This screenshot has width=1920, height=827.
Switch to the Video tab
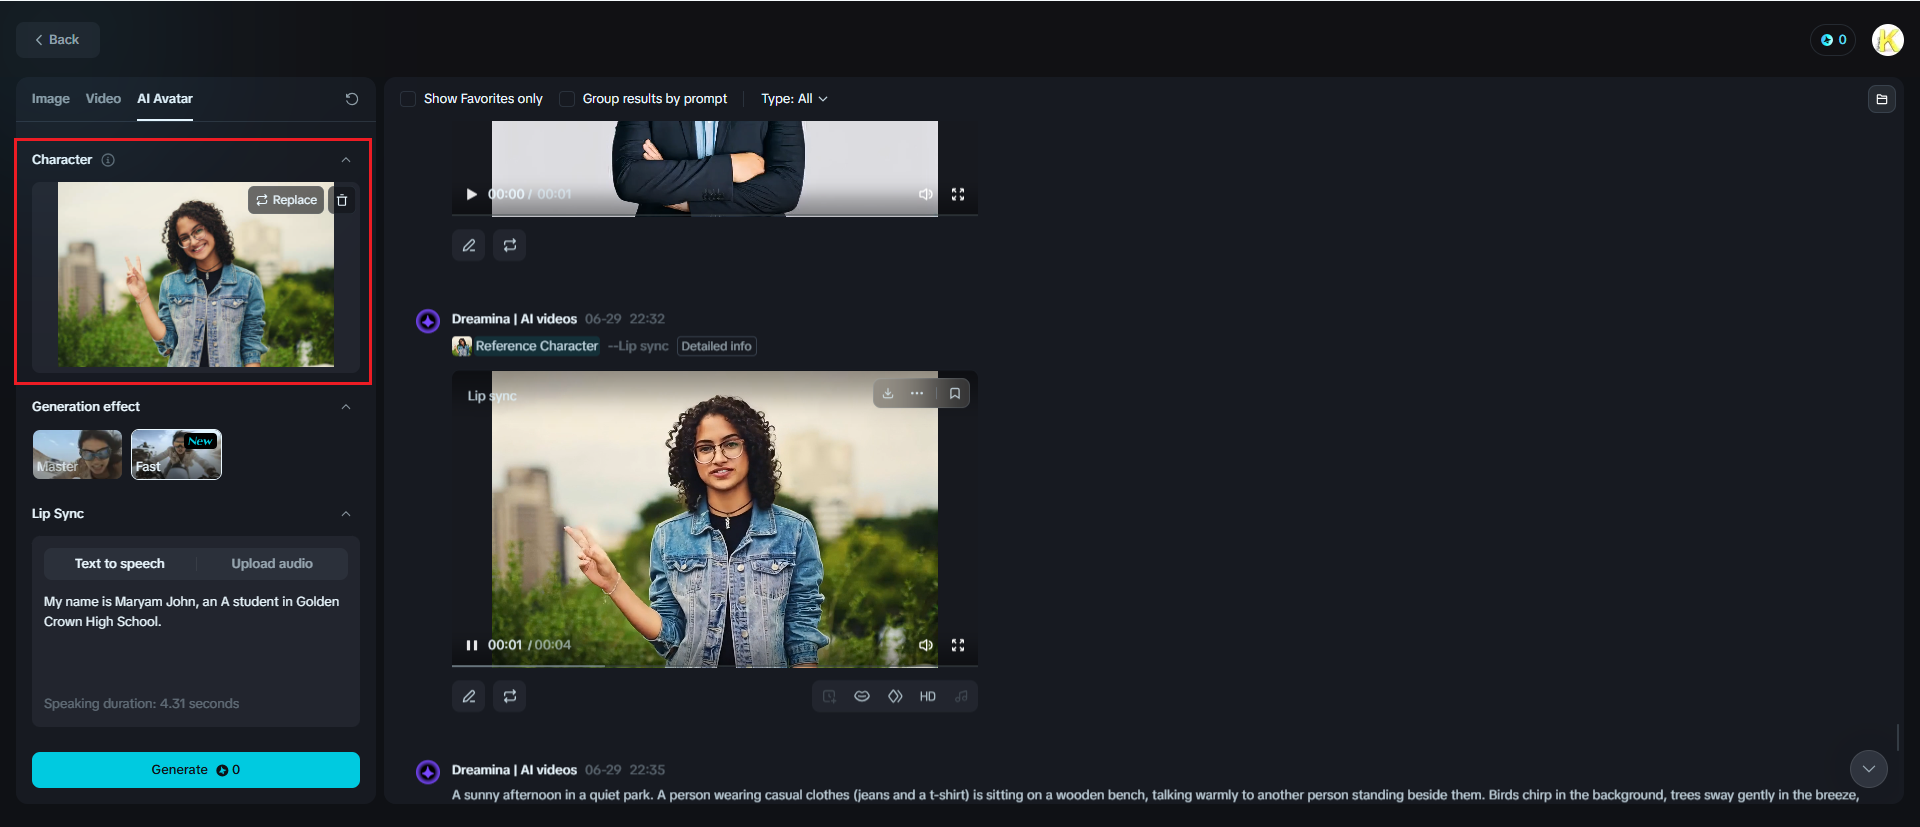(x=103, y=99)
